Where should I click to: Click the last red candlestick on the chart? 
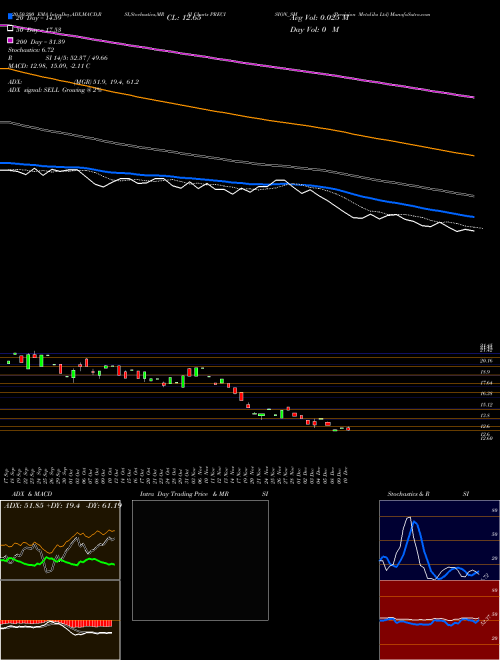pos(348,429)
